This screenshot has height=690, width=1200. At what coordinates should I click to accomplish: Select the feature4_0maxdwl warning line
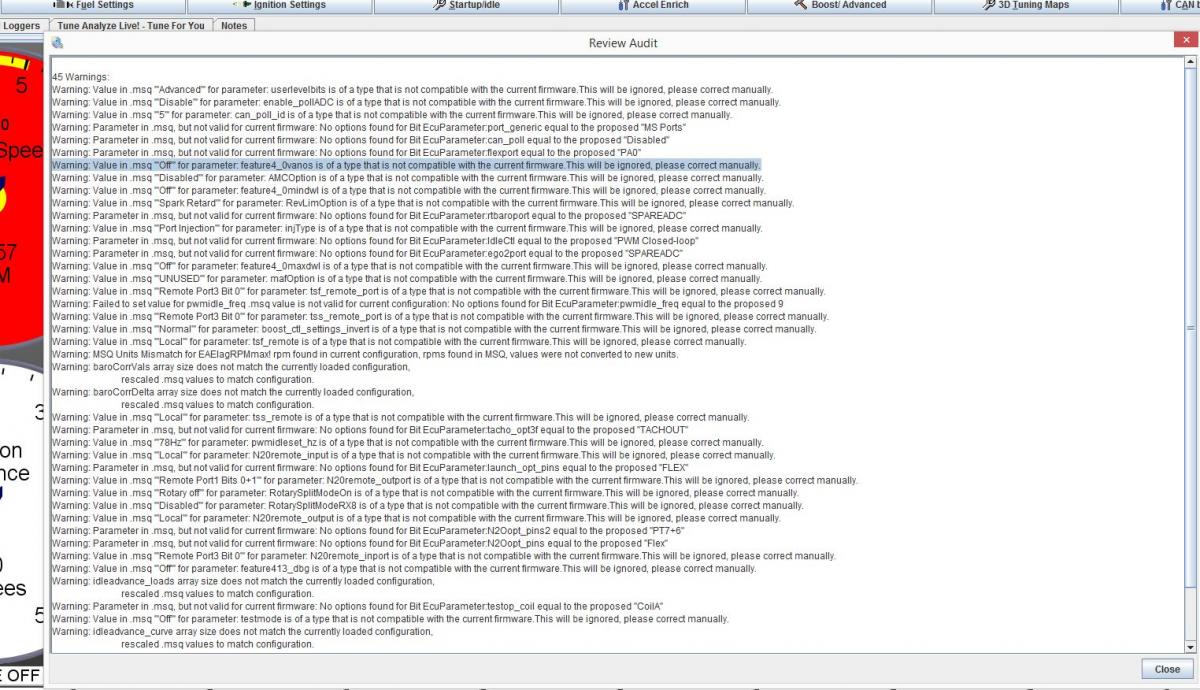(410, 266)
